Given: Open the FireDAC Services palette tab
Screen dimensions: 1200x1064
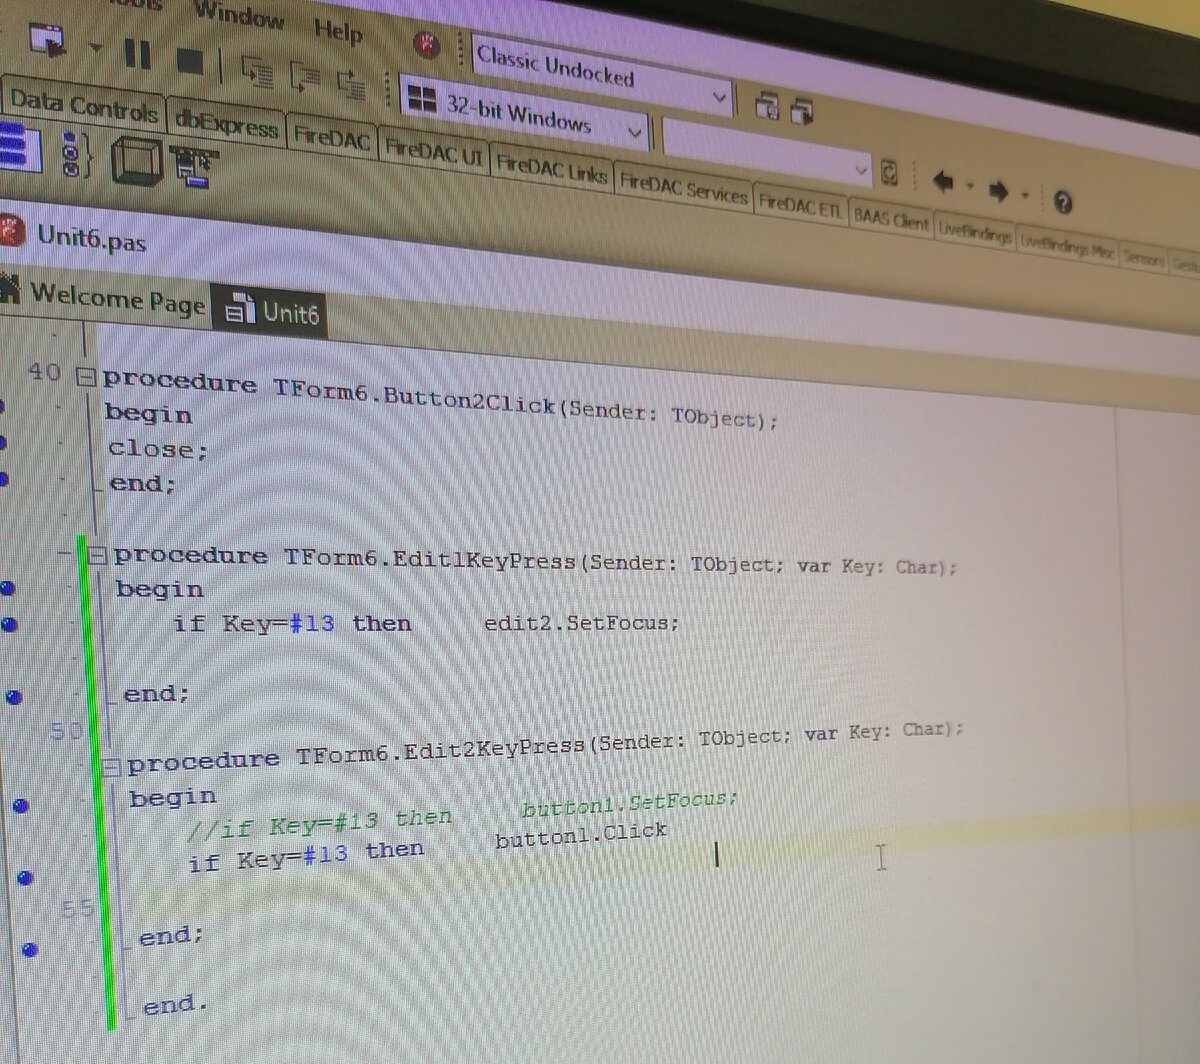Looking at the screenshot, I should click(683, 187).
